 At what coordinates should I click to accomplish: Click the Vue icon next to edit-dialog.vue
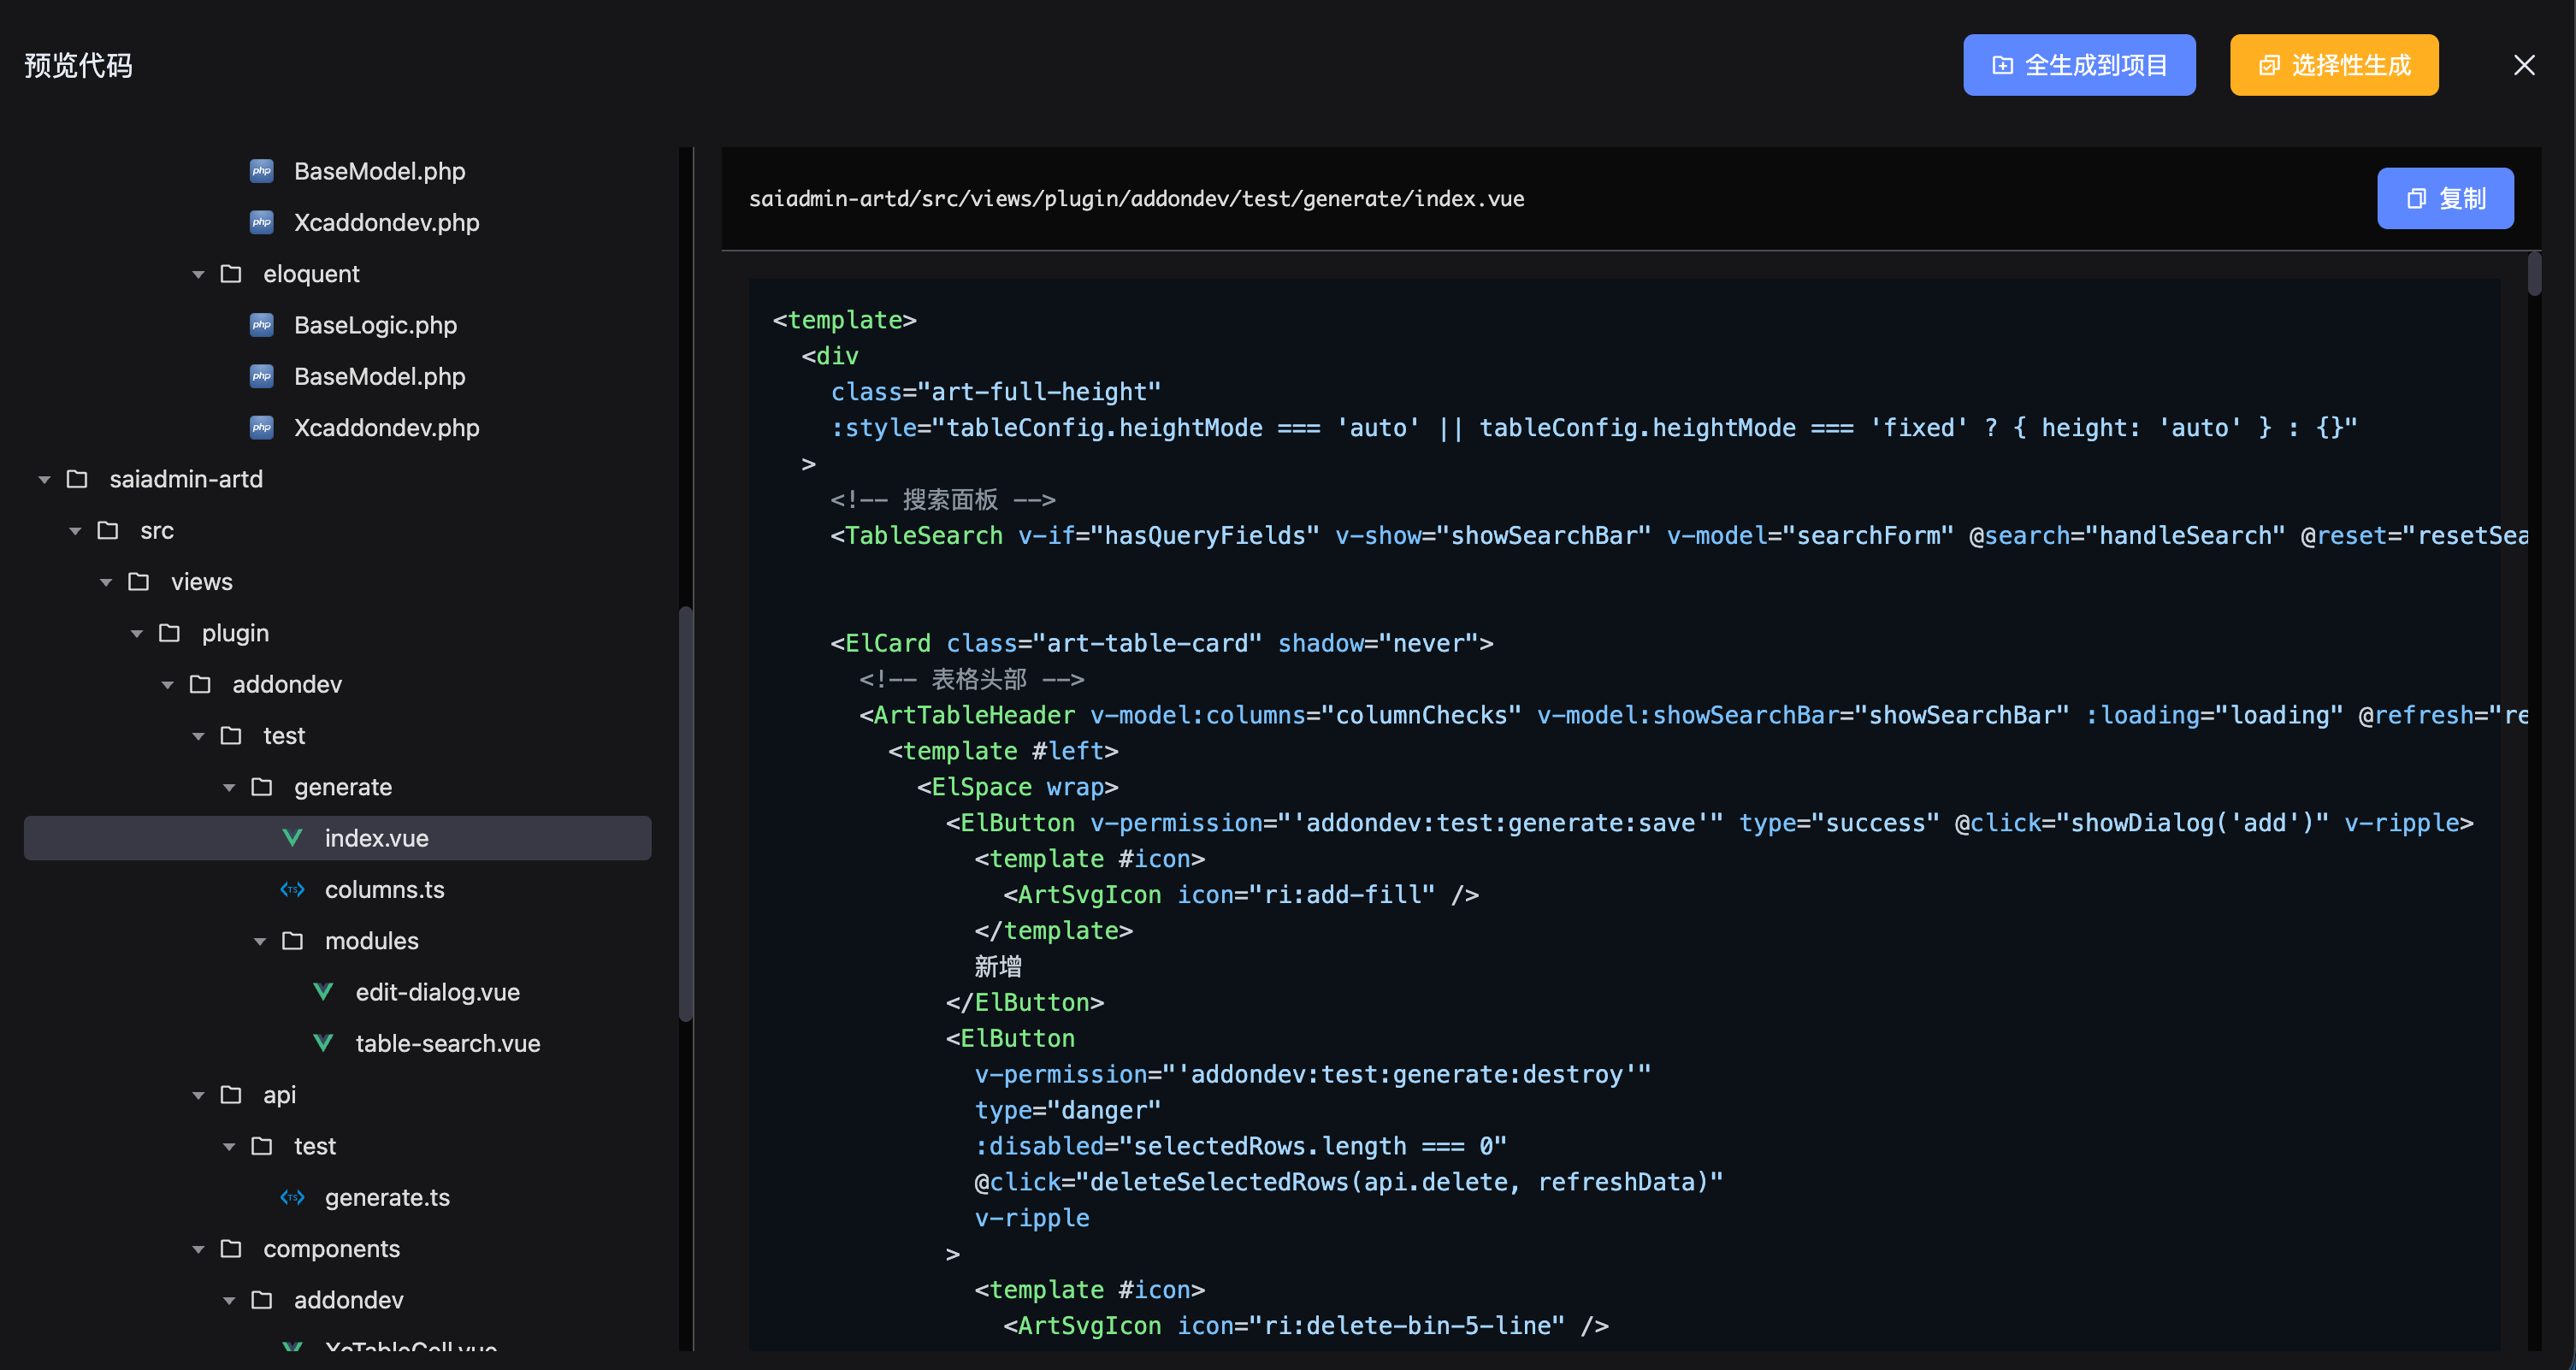pos(323,992)
